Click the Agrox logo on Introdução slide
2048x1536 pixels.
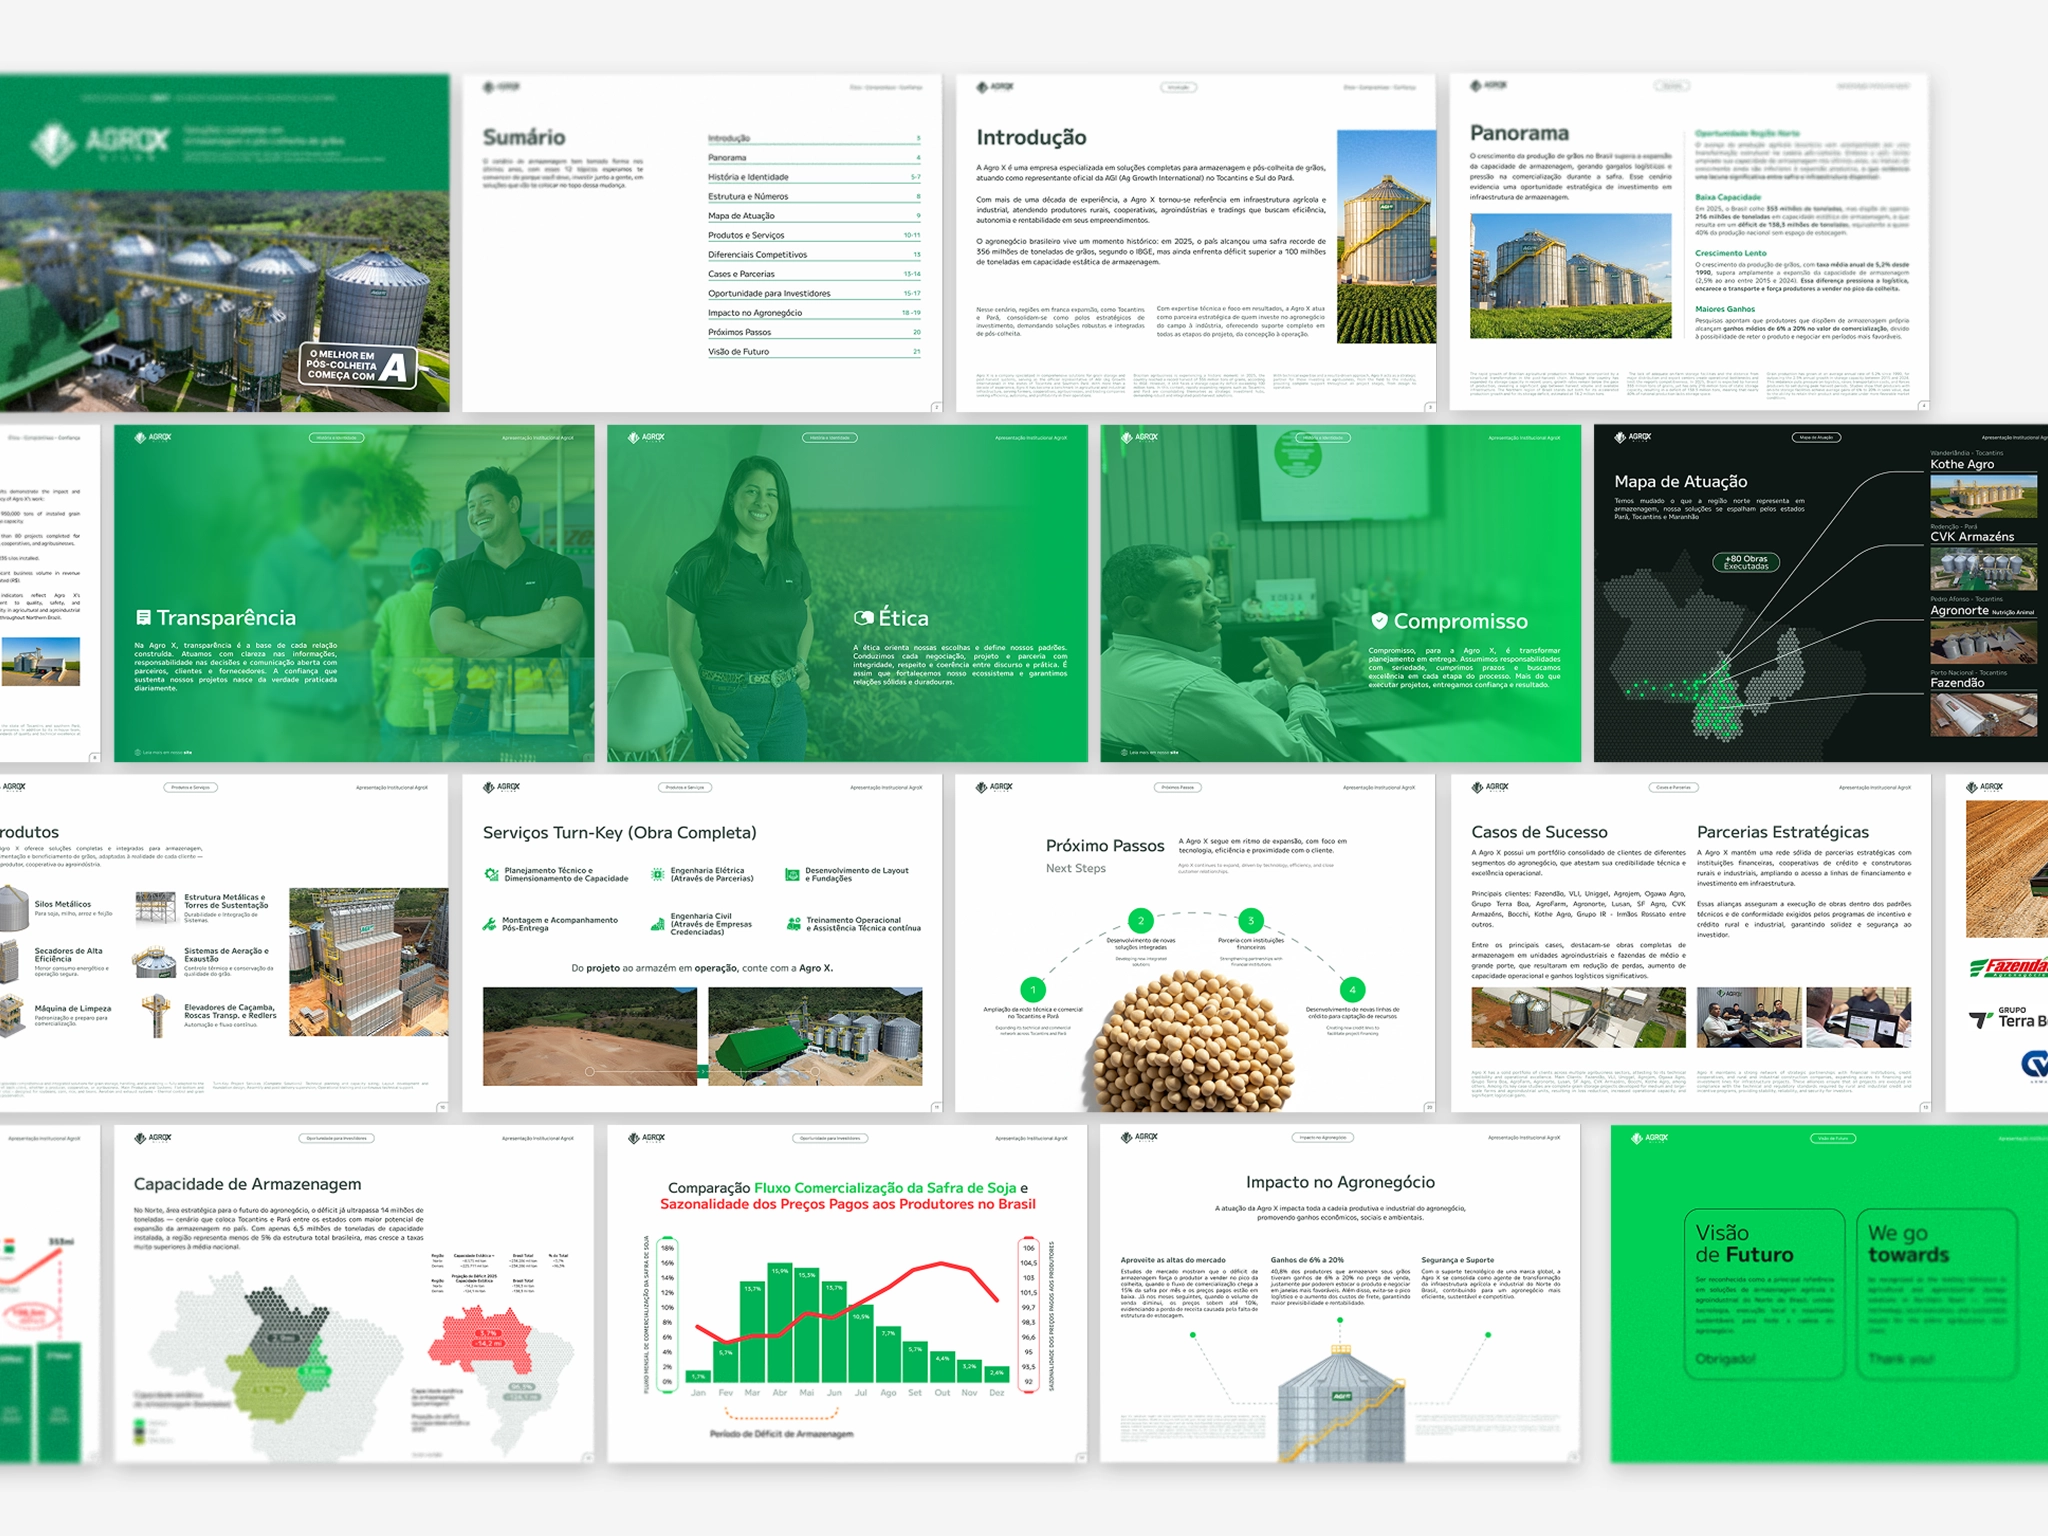995,87
